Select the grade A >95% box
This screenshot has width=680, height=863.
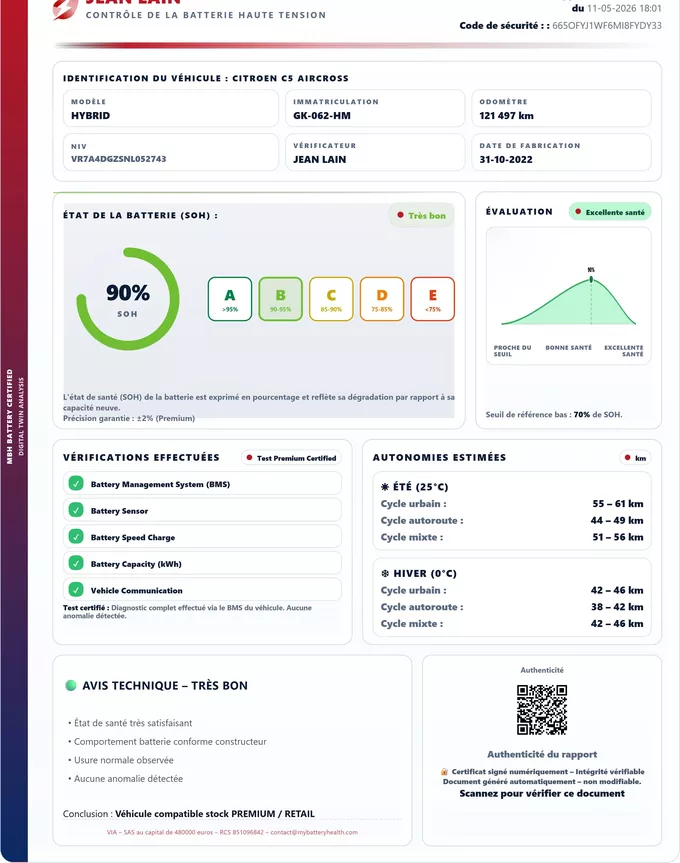[x=230, y=299]
